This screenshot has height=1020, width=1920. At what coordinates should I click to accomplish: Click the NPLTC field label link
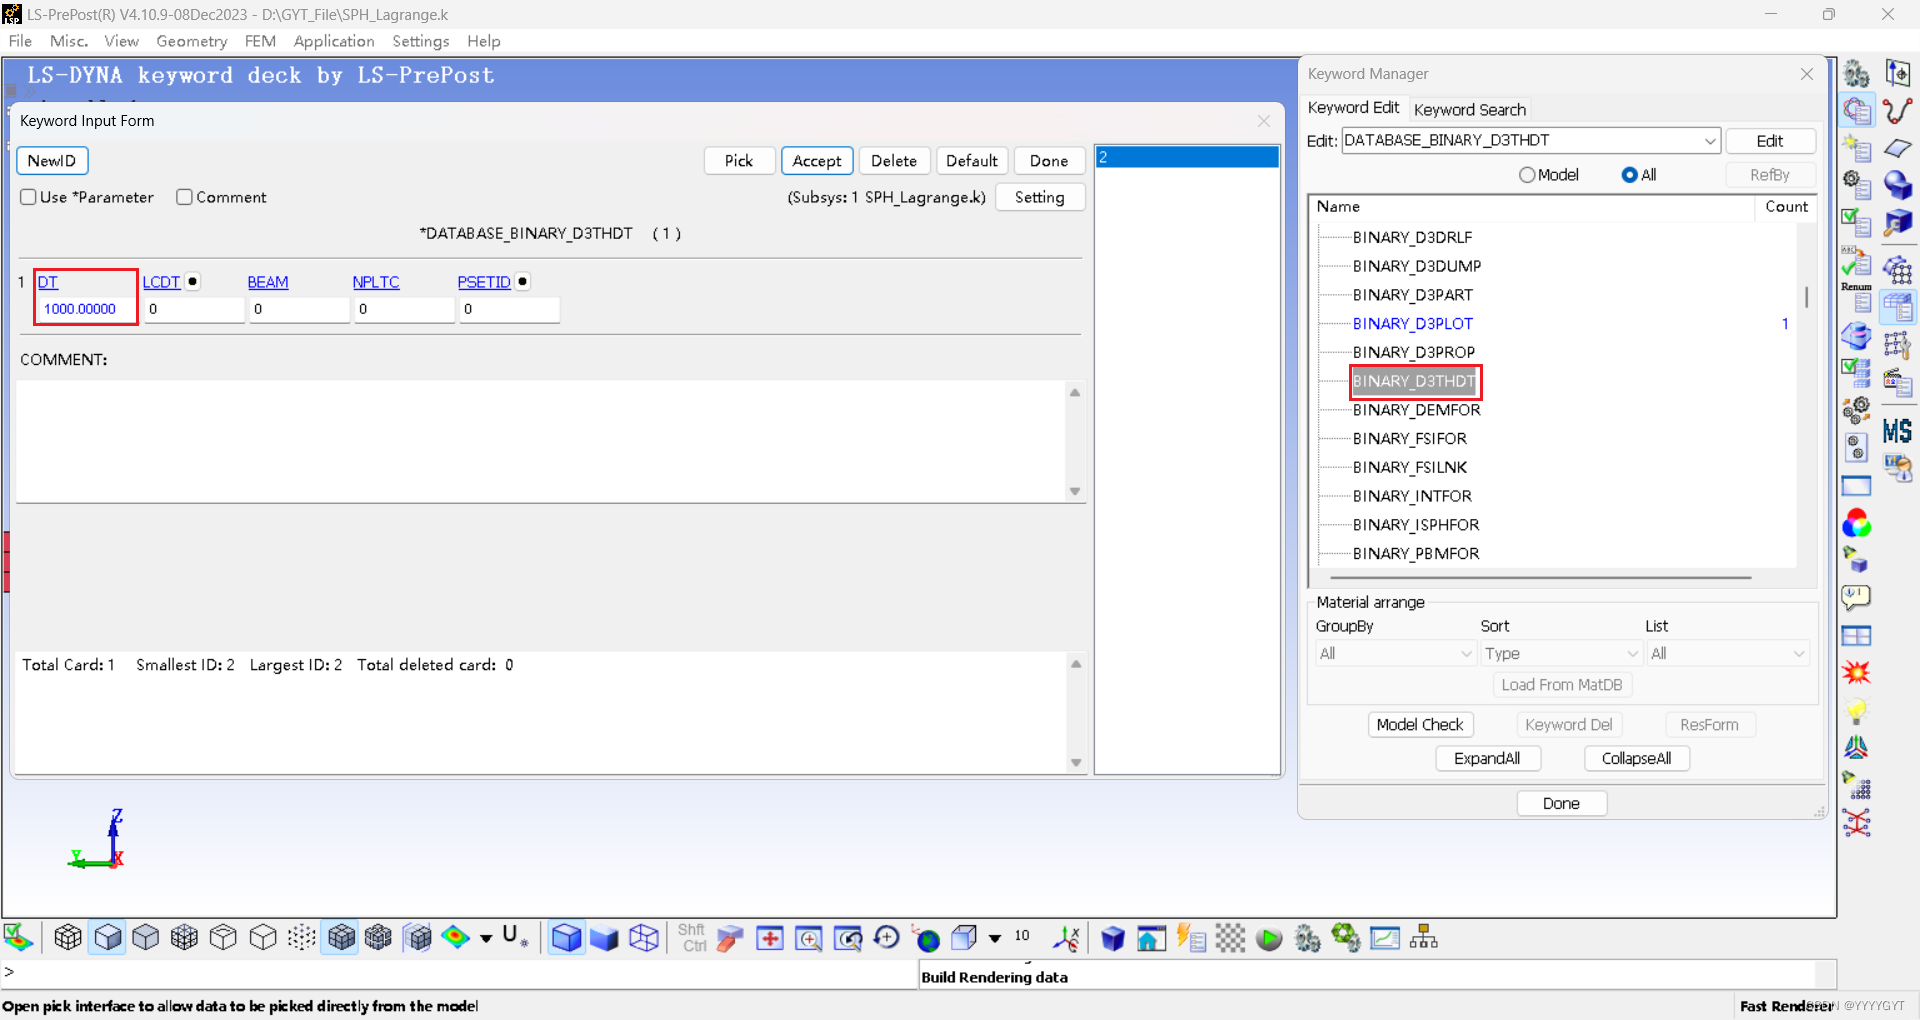point(376,282)
